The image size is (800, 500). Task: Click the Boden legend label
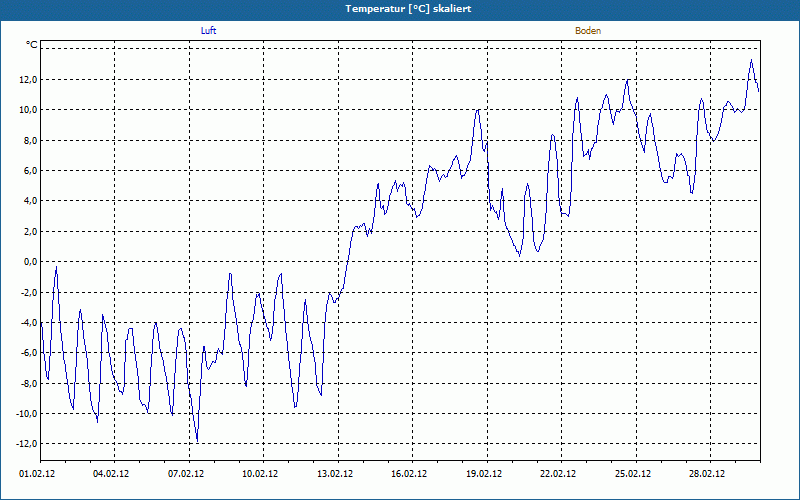[x=588, y=31]
